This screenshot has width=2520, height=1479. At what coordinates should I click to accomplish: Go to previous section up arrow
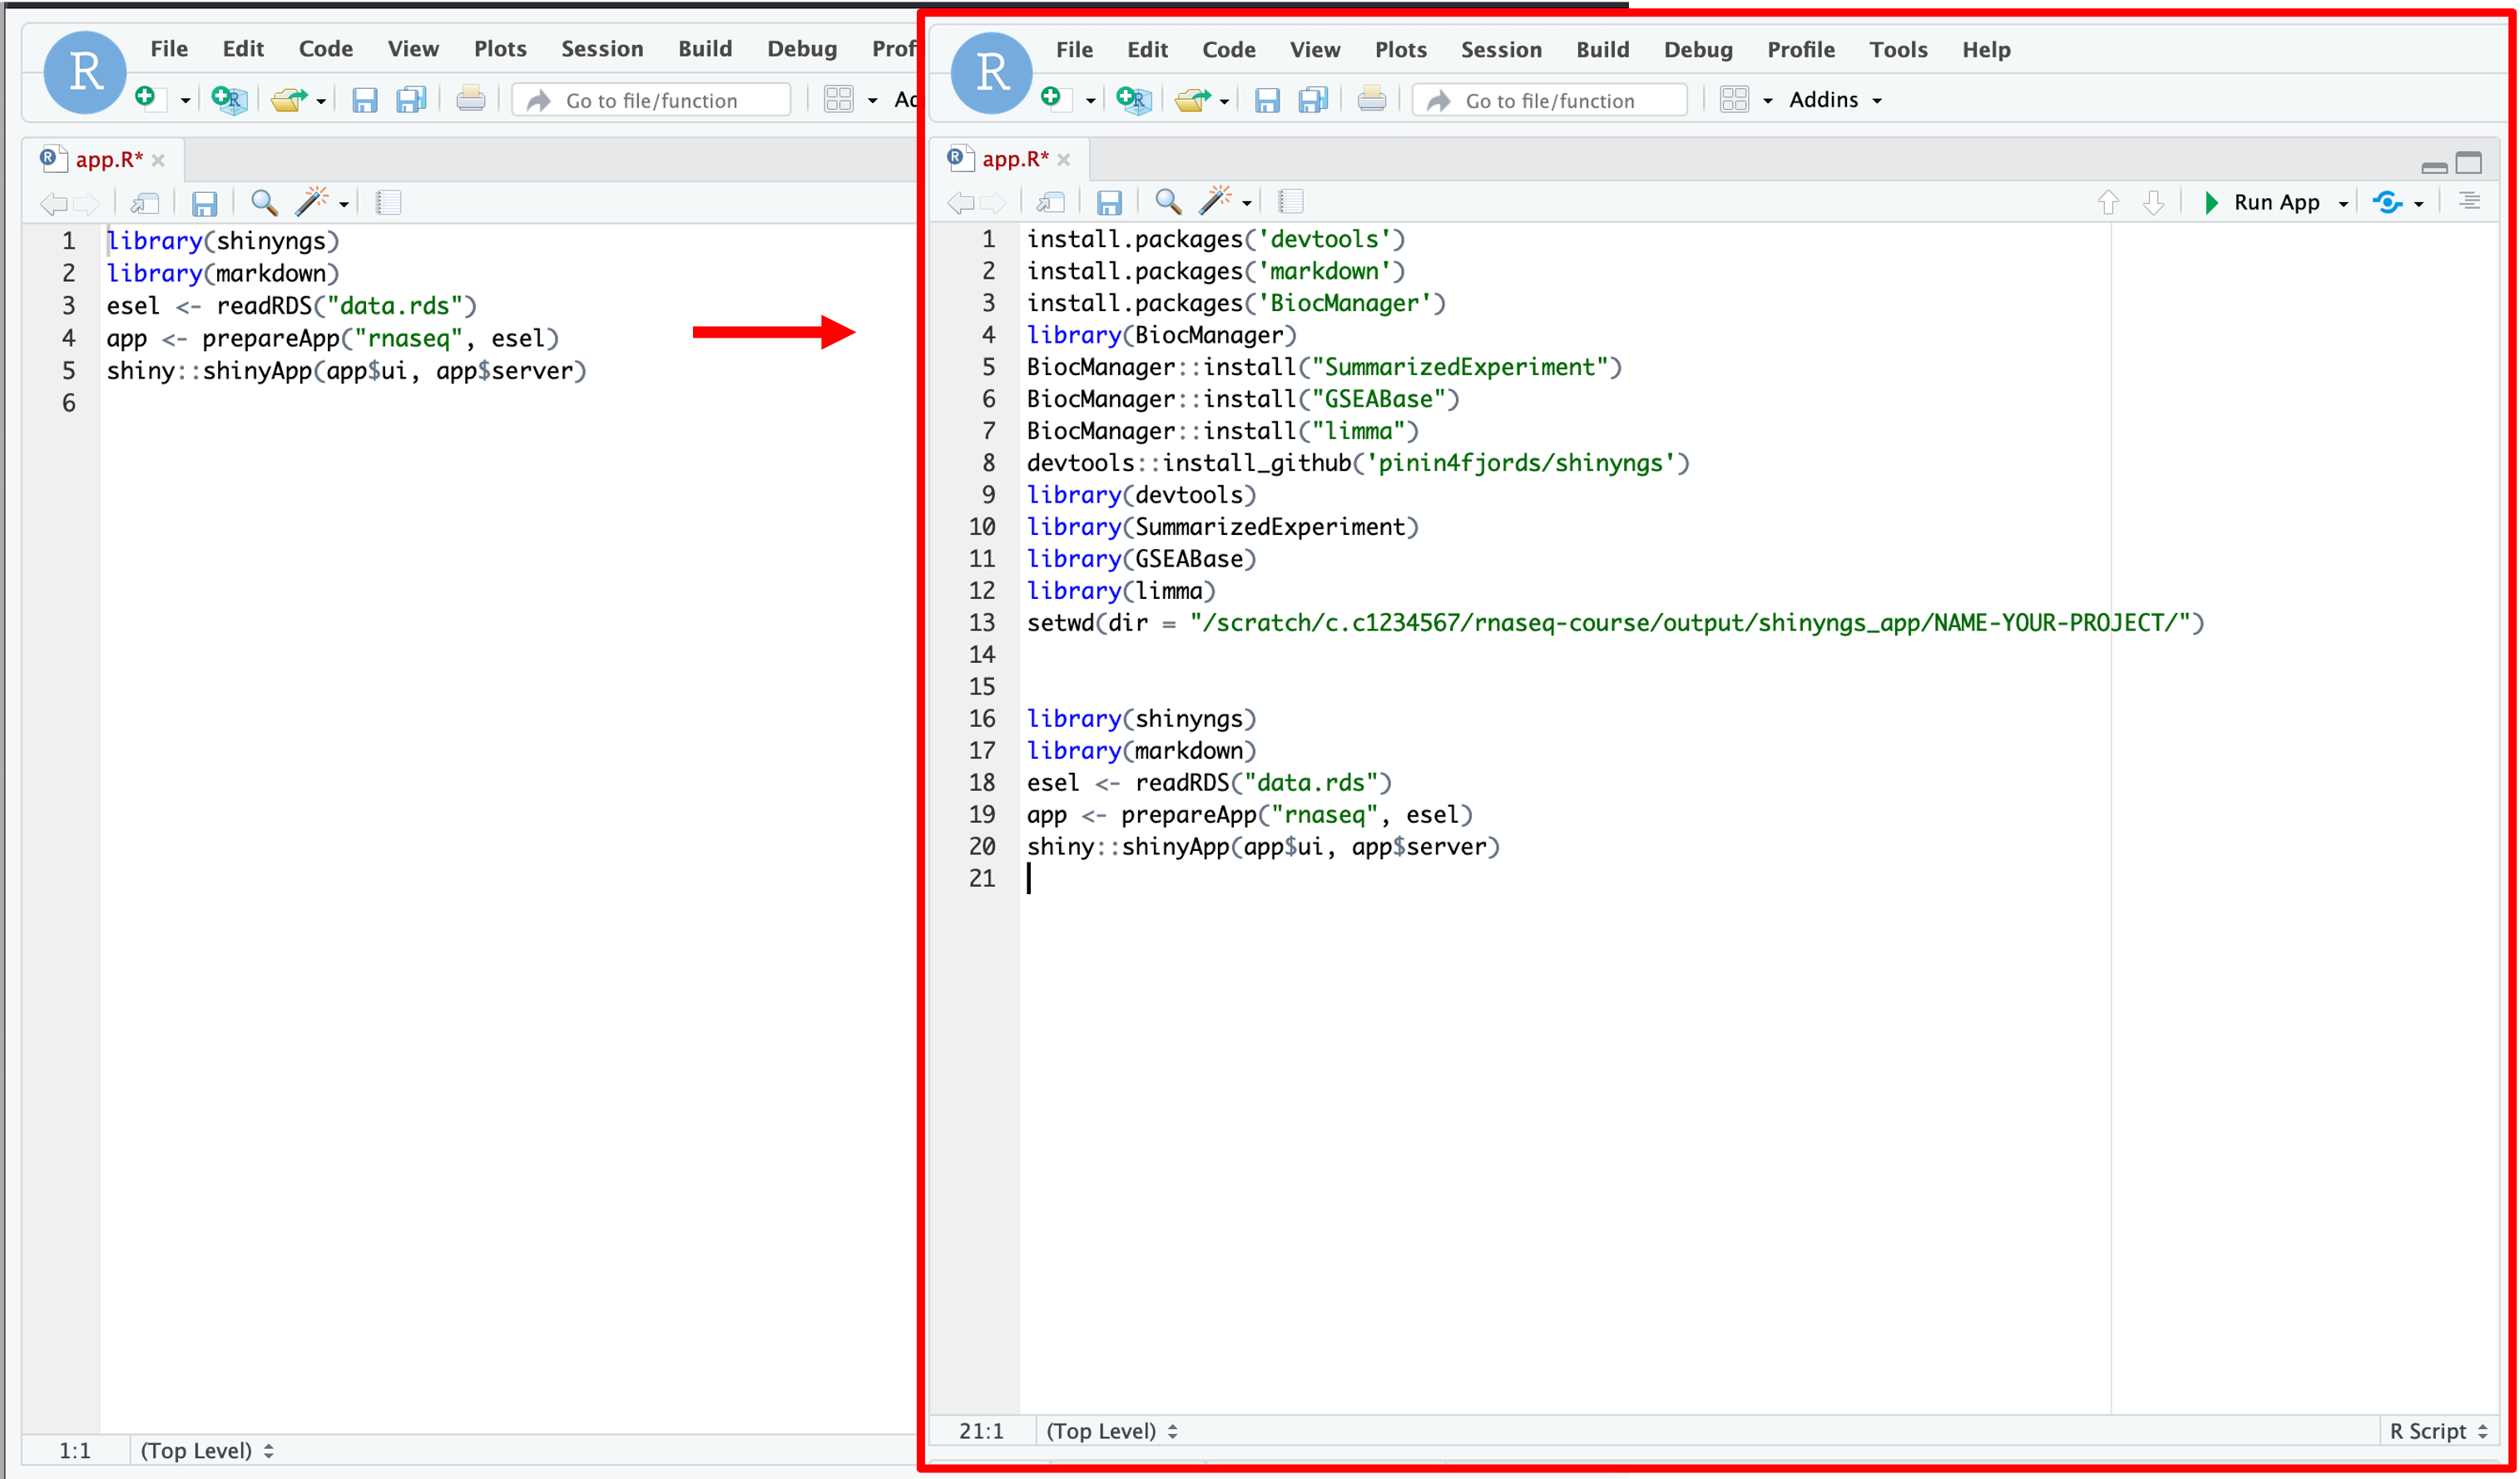pyautogui.click(x=2108, y=202)
